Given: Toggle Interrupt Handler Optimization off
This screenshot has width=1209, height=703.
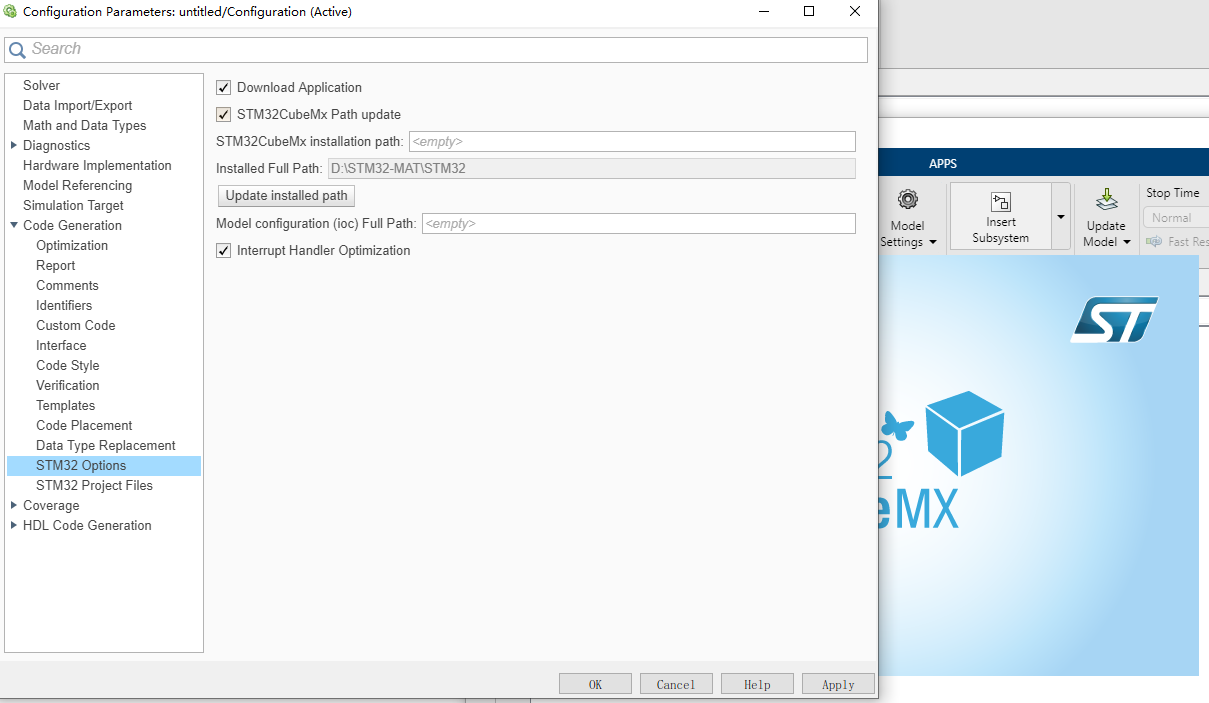Looking at the screenshot, I should 223,250.
